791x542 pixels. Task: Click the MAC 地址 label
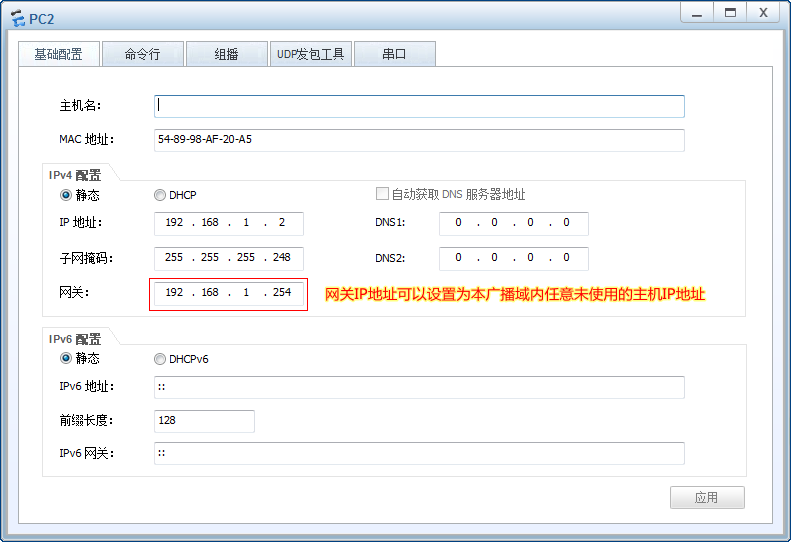(87, 139)
